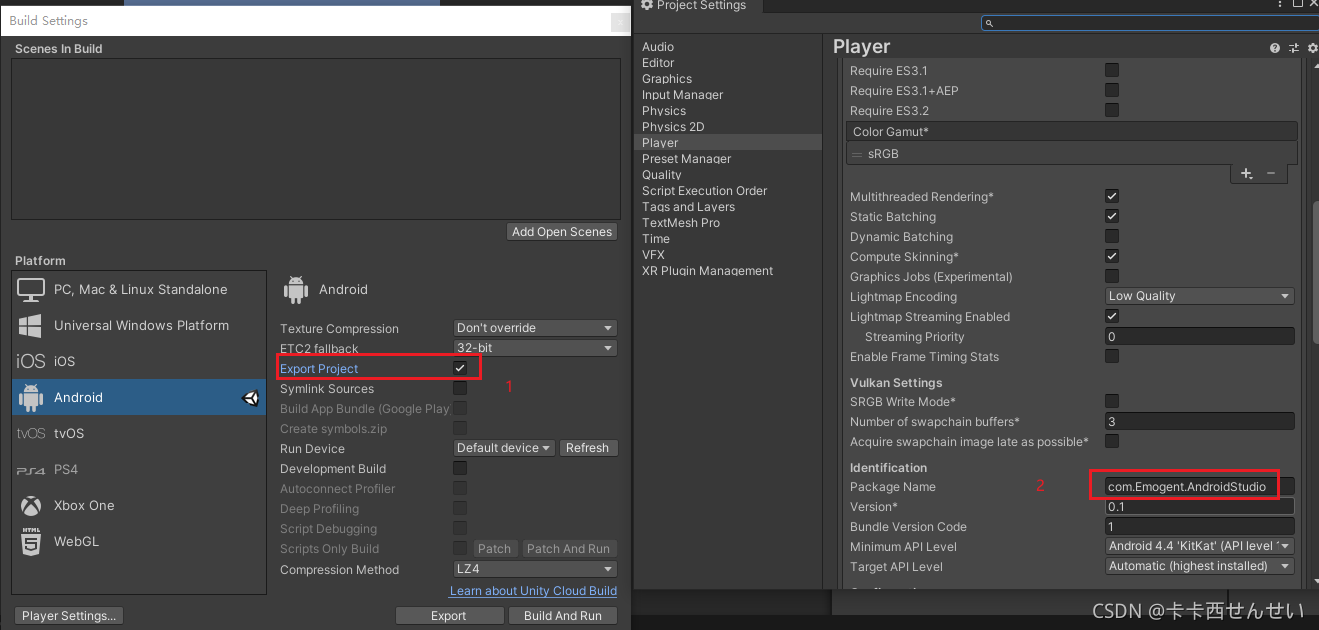This screenshot has height=630, width=1319.
Task: Add a Color Gamut with plus icon
Action: pos(1247,173)
